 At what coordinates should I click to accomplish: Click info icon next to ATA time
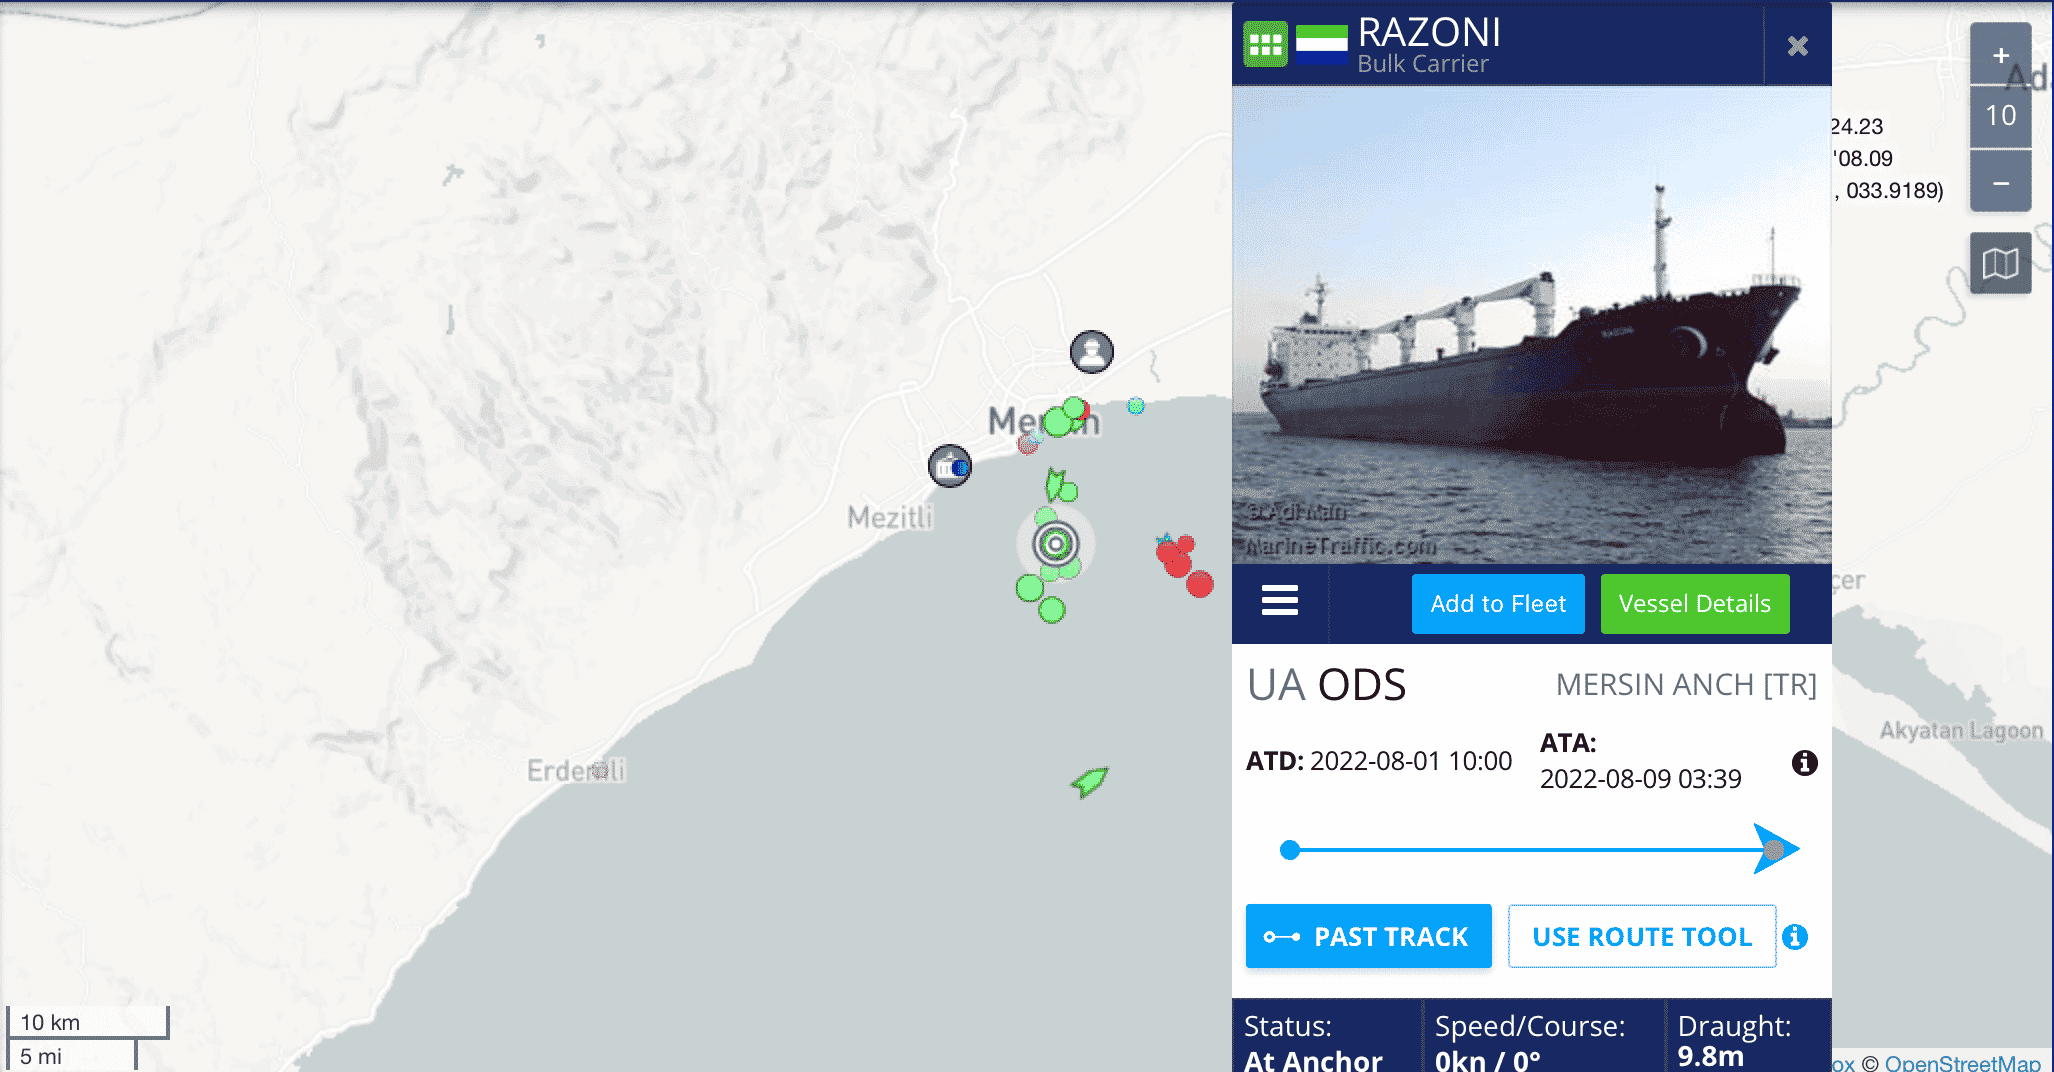coord(1804,763)
